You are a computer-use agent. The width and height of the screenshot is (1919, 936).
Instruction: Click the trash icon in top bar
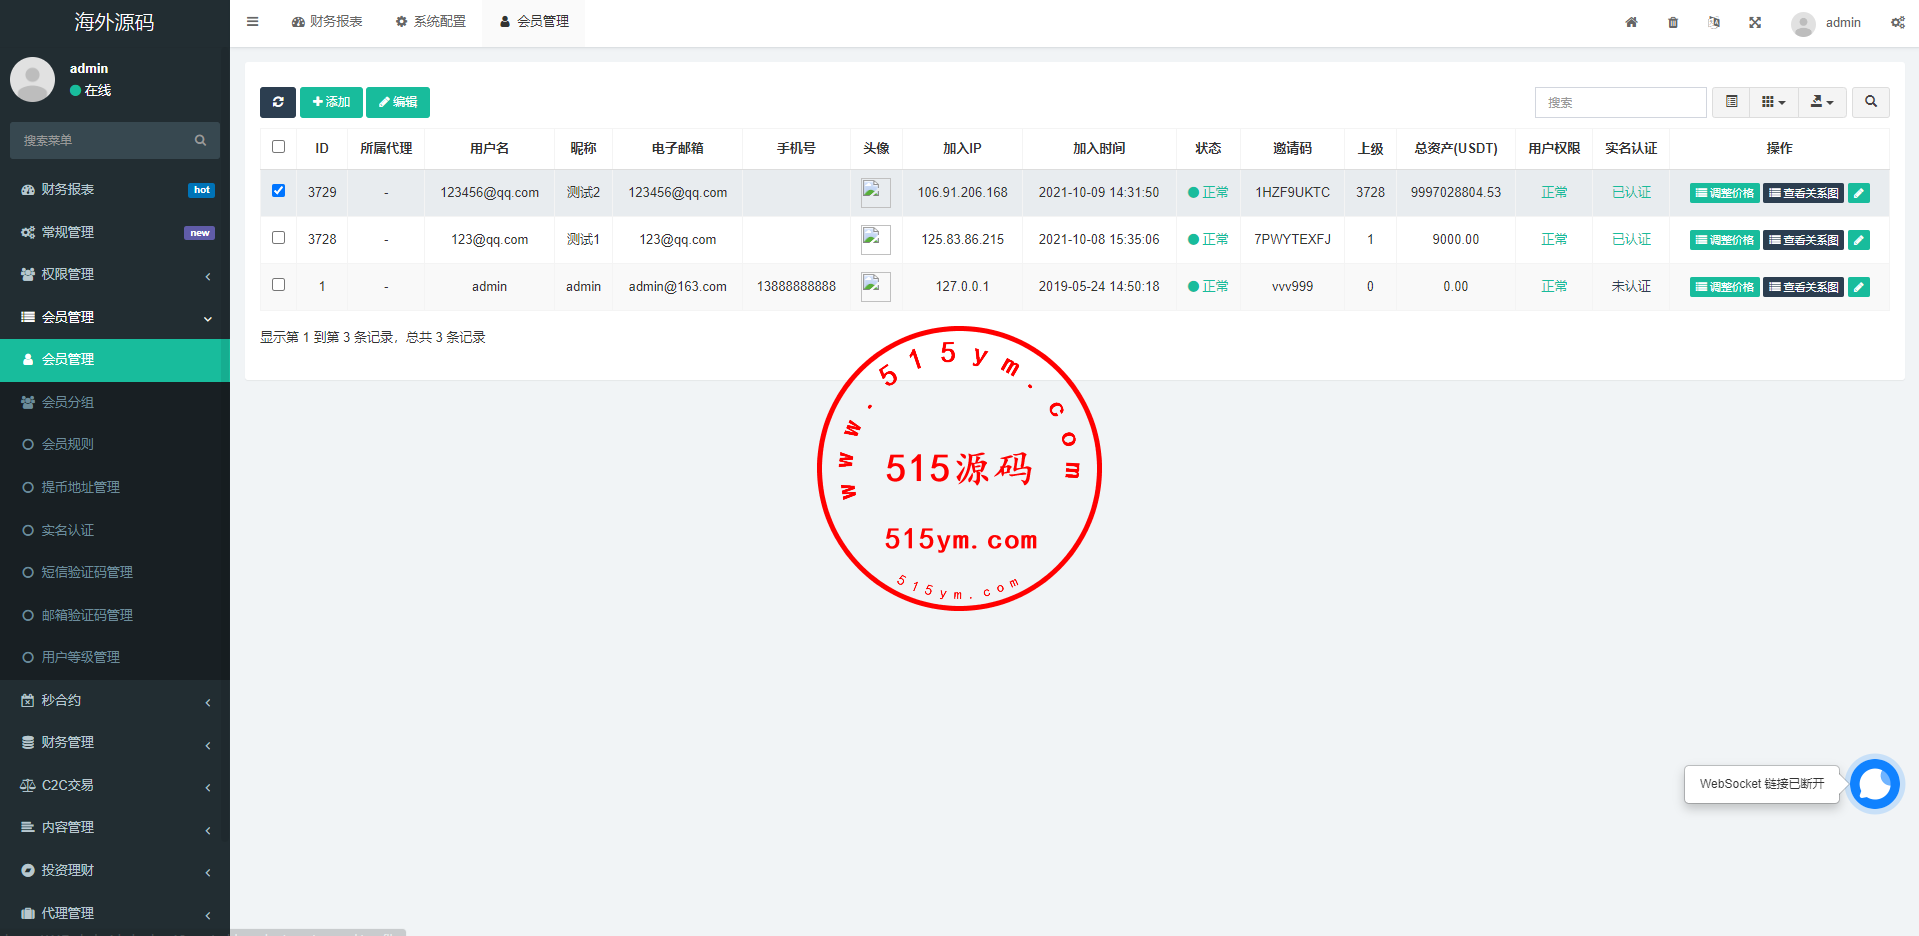click(x=1673, y=22)
